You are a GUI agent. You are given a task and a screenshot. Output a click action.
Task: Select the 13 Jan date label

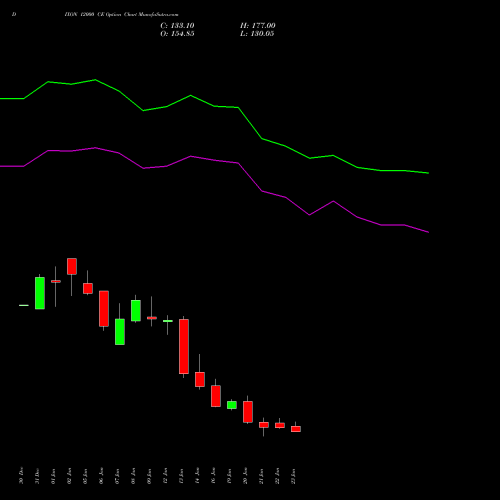point(181,476)
